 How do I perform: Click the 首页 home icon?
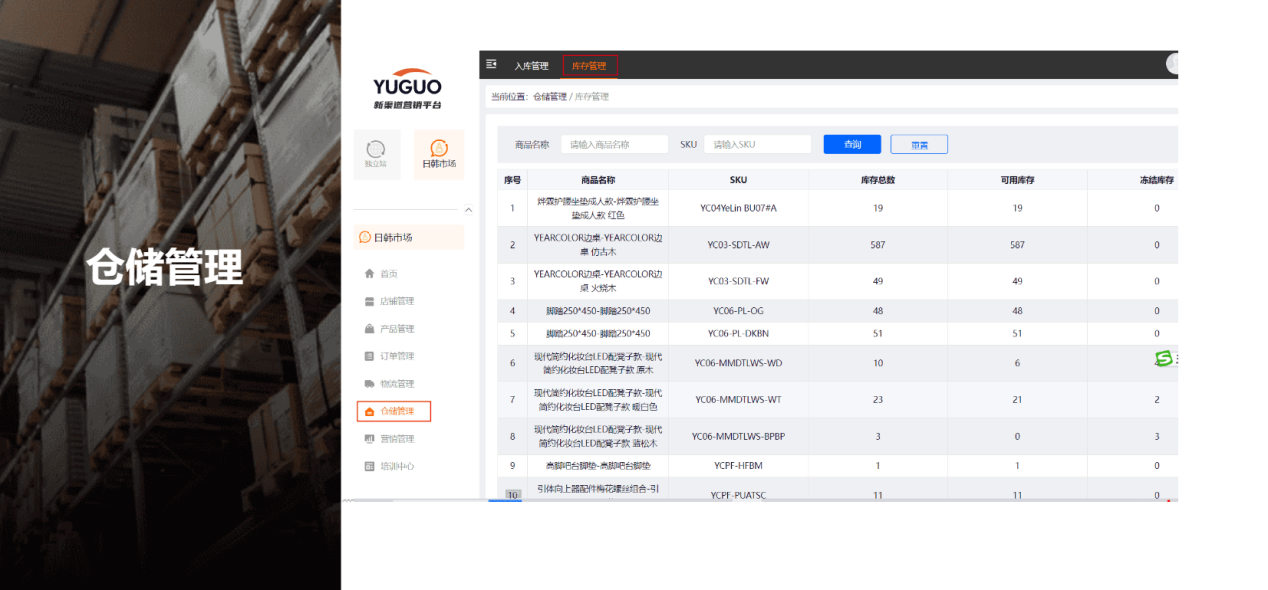point(369,274)
